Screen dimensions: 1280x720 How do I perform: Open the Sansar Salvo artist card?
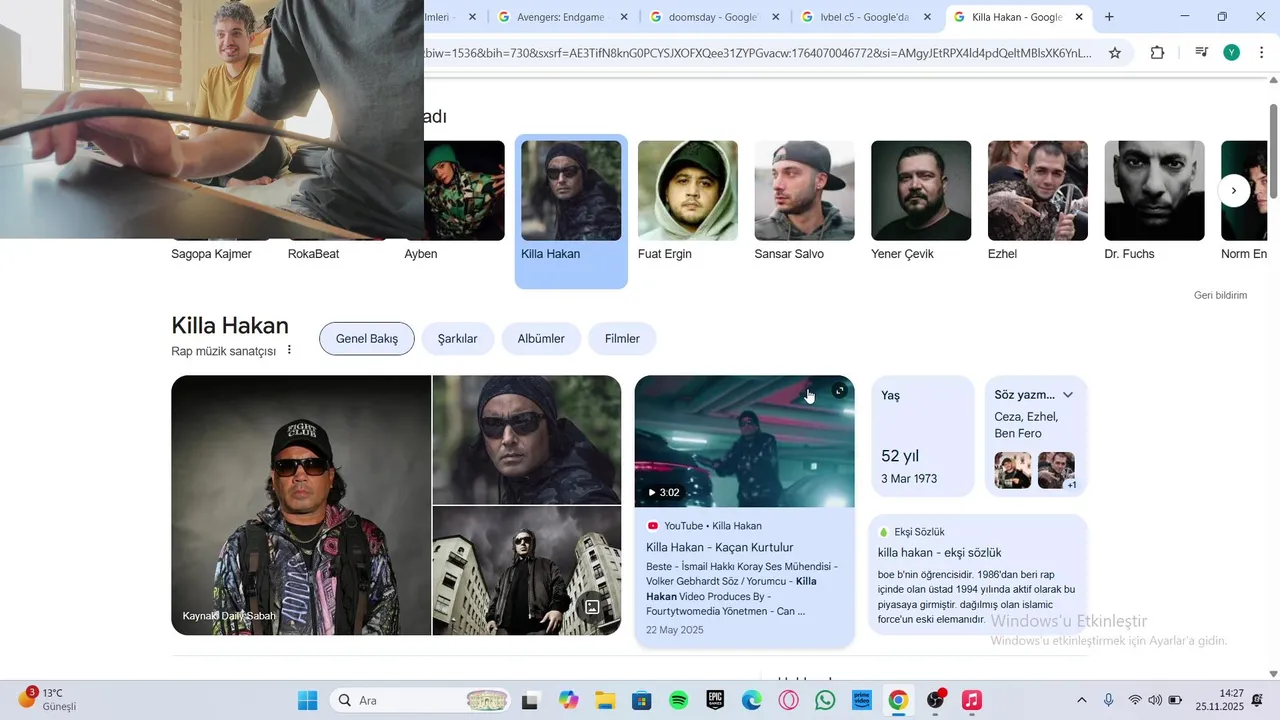coord(804,200)
